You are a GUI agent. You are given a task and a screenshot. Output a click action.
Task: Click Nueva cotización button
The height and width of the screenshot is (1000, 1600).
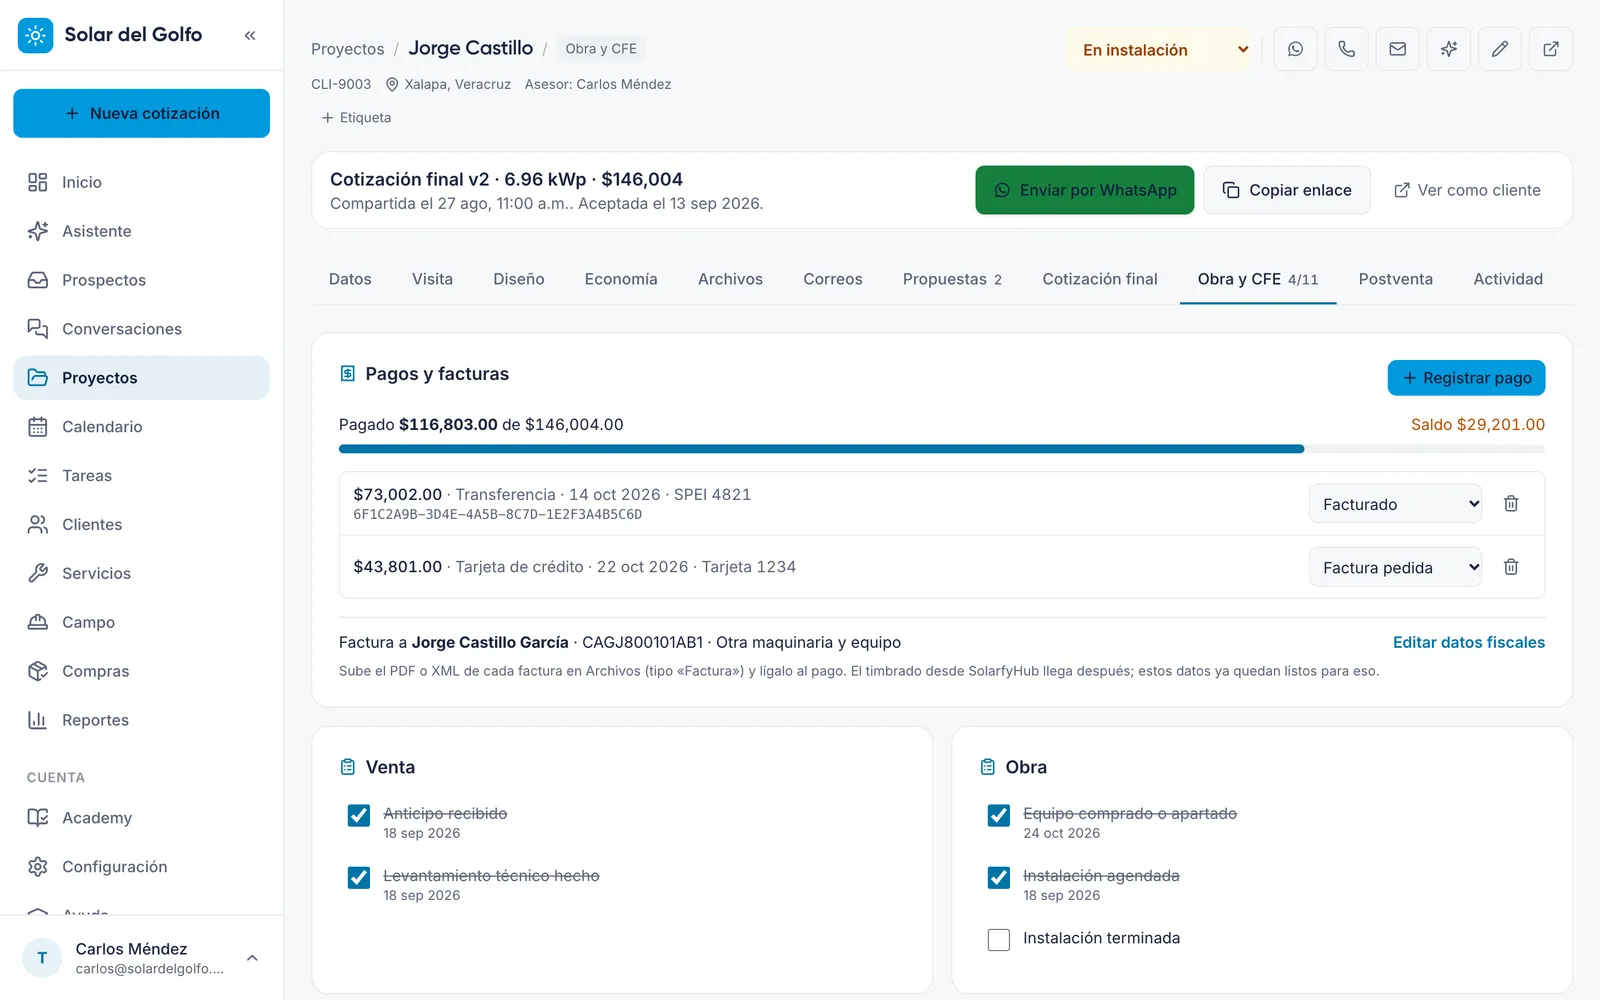point(141,113)
